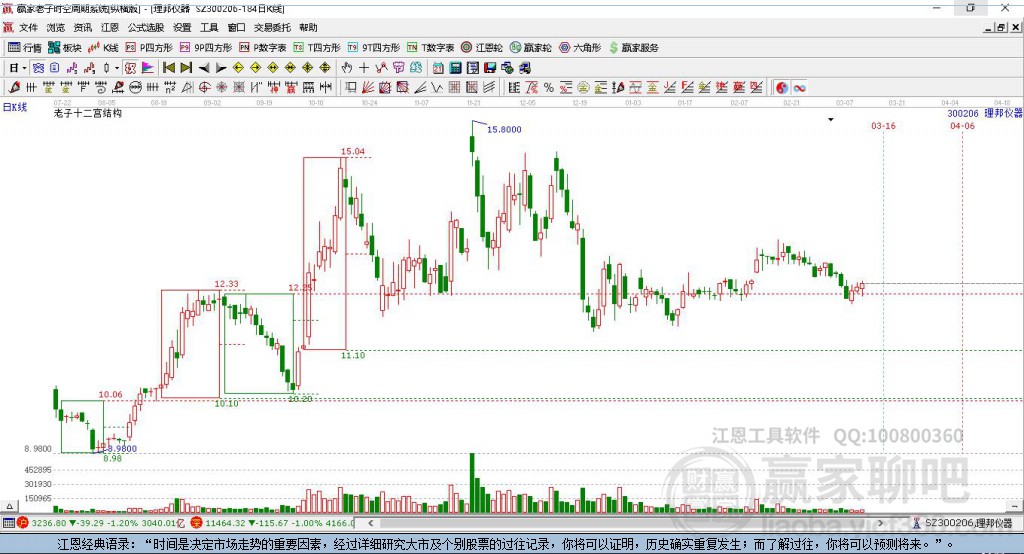Switch to the K线 chart view

pos(103,48)
